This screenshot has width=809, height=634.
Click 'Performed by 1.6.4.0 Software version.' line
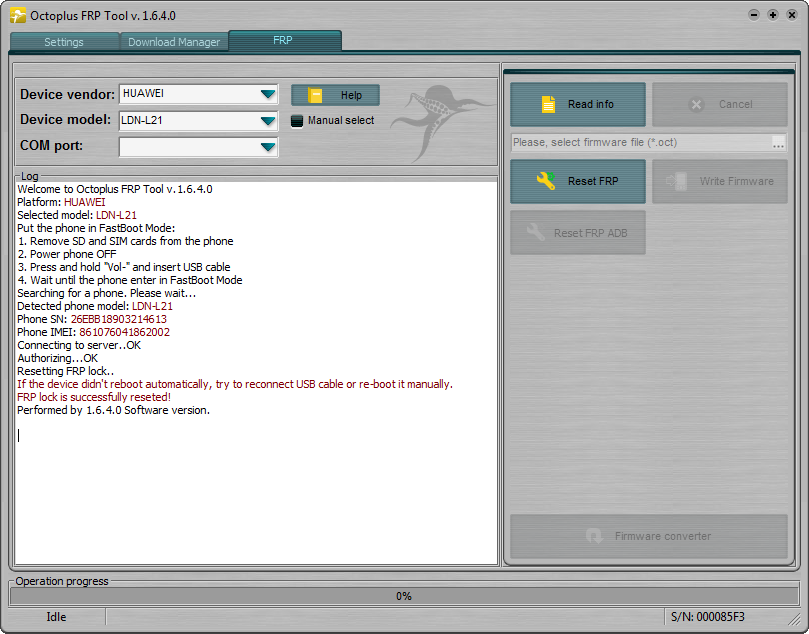pos(114,410)
